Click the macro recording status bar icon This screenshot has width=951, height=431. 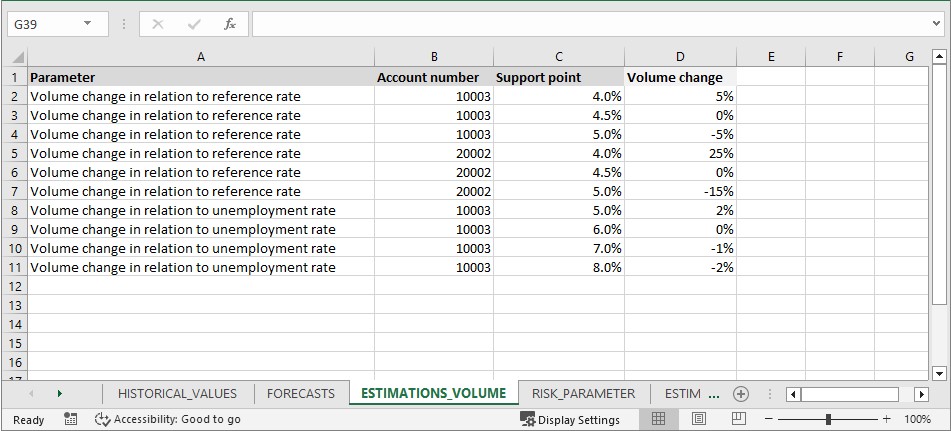tap(70, 419)
